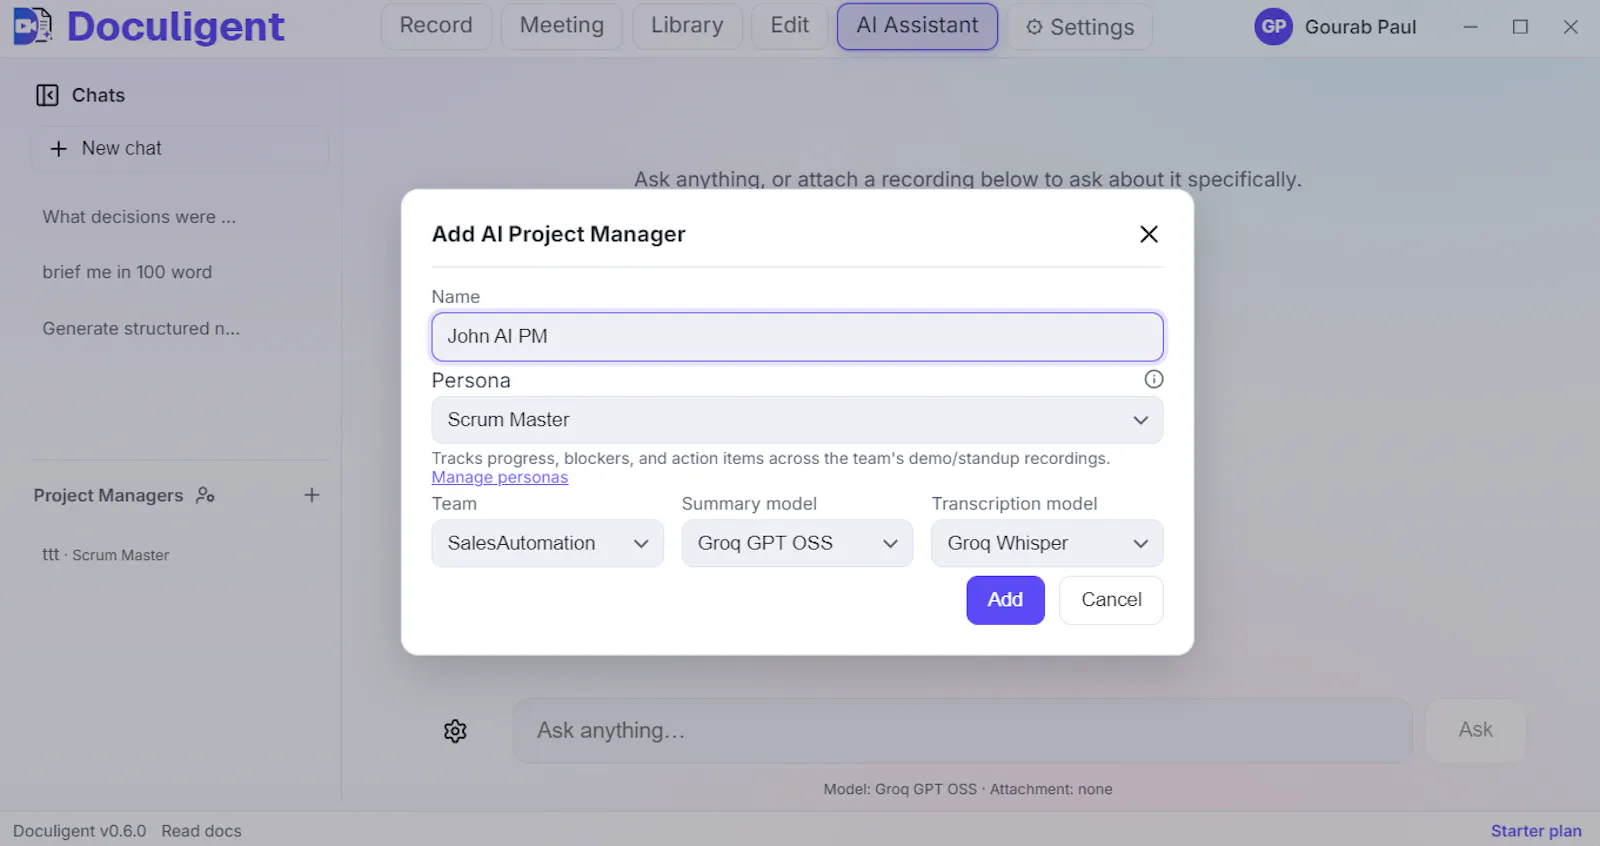Screen dimensions: 1600x846
Task: Switch to the Record tab
Action: click(436, 26)
